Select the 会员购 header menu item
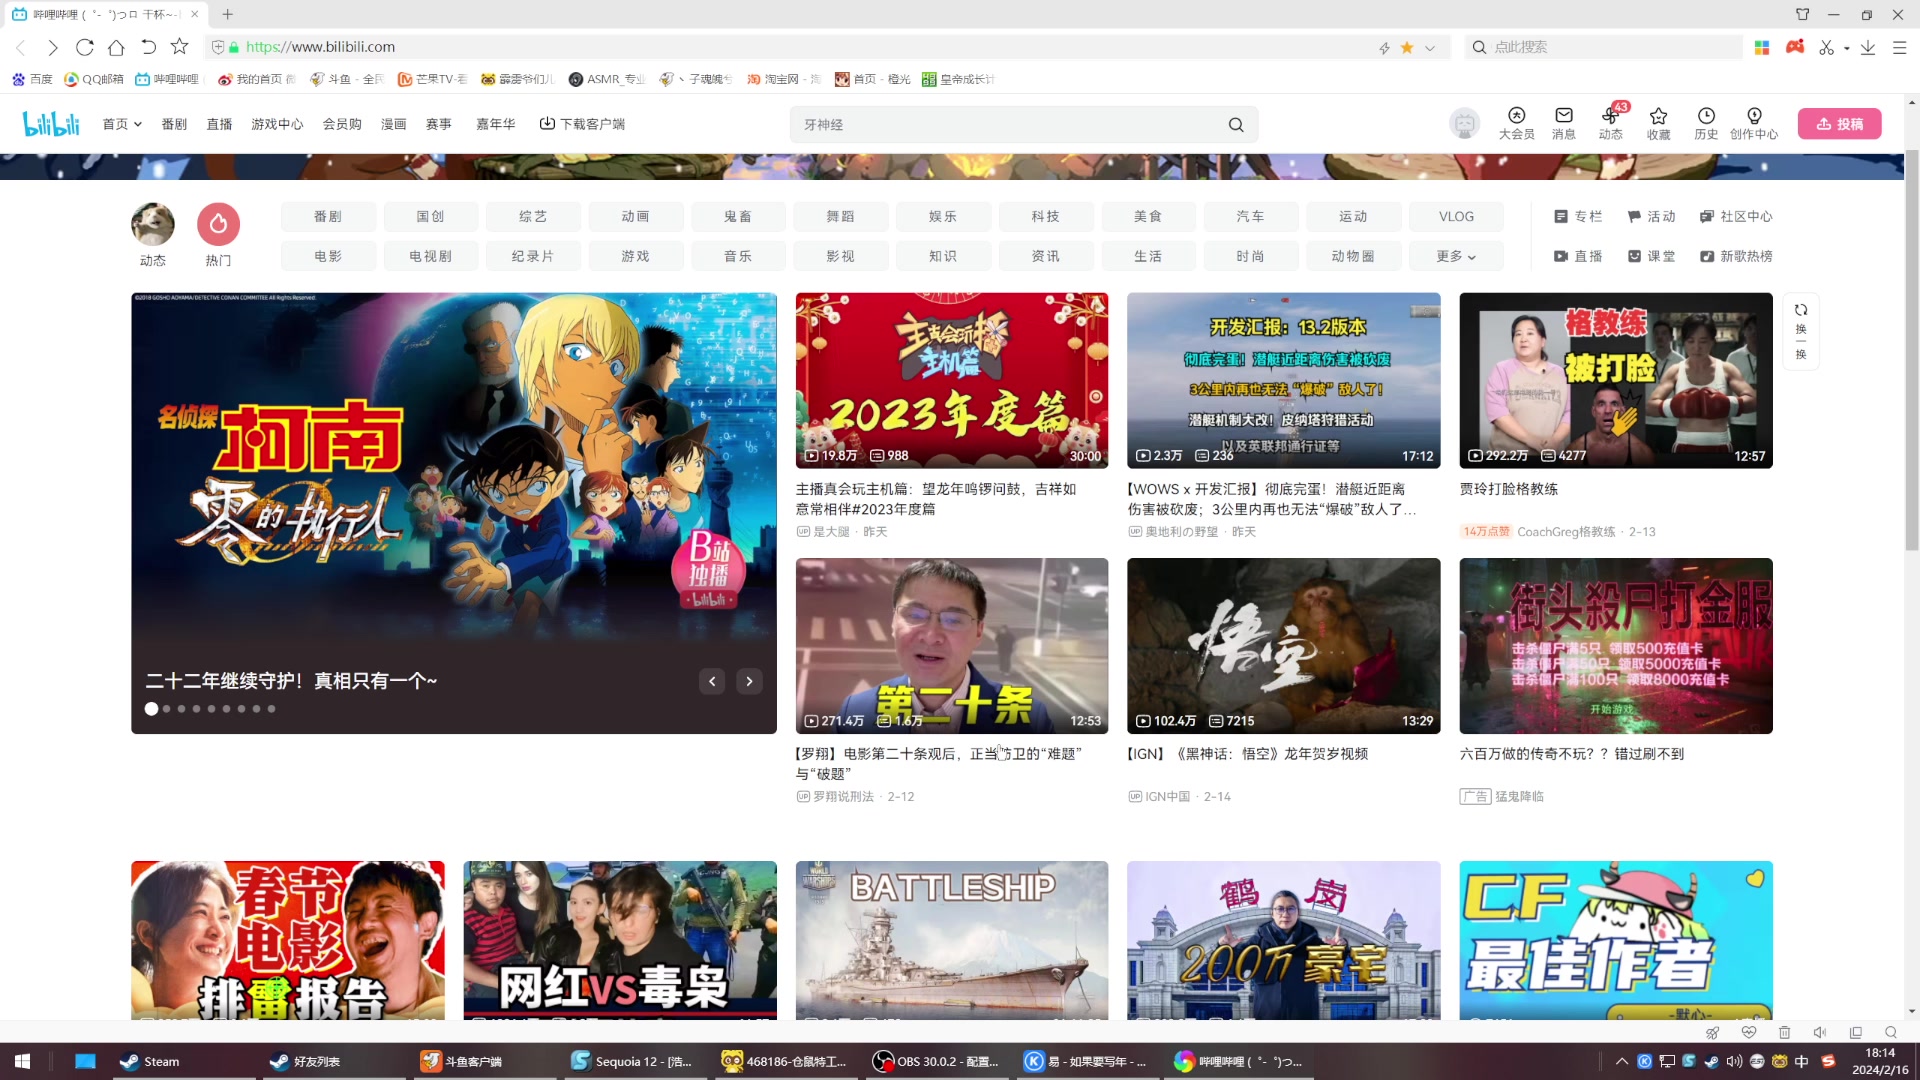 [x=342, y=124]
